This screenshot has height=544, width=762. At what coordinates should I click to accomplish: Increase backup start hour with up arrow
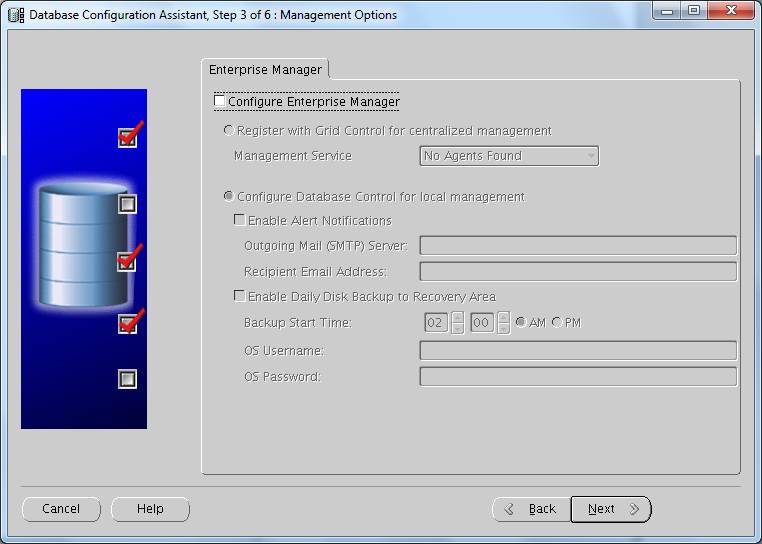(x=457, y=318)
